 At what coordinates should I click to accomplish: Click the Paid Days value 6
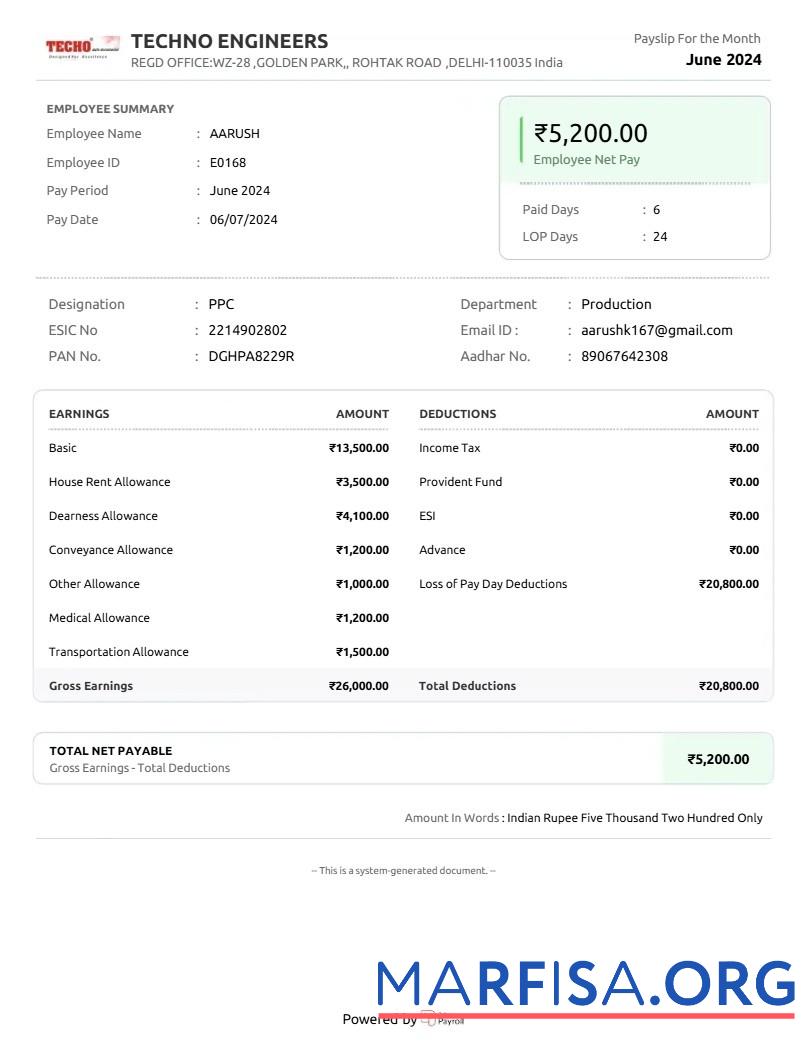pyautogui.click(x=657, y=210)
